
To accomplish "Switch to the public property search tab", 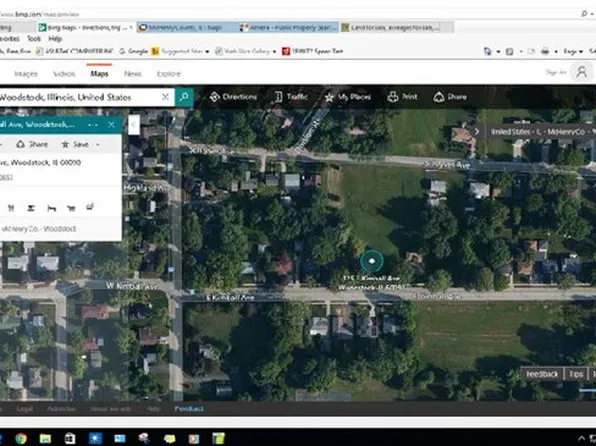I will coord(288,27).
